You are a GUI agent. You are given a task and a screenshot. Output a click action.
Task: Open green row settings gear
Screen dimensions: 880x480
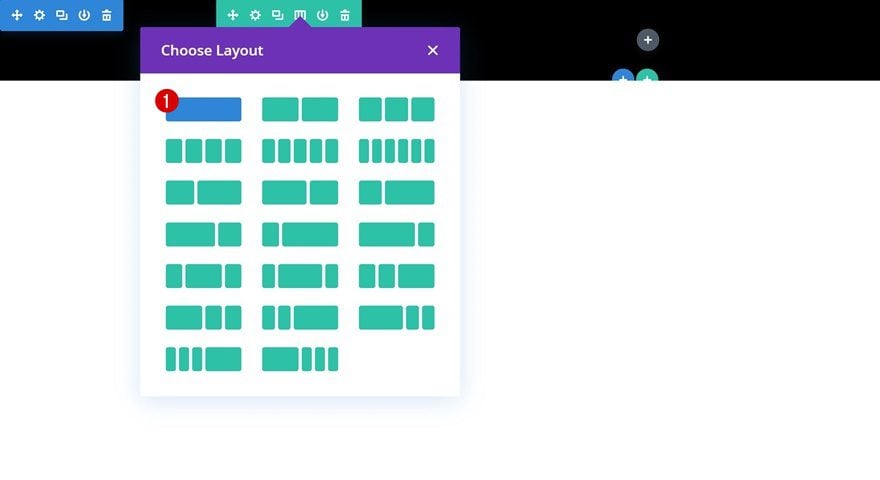click(x=255, y=15)
